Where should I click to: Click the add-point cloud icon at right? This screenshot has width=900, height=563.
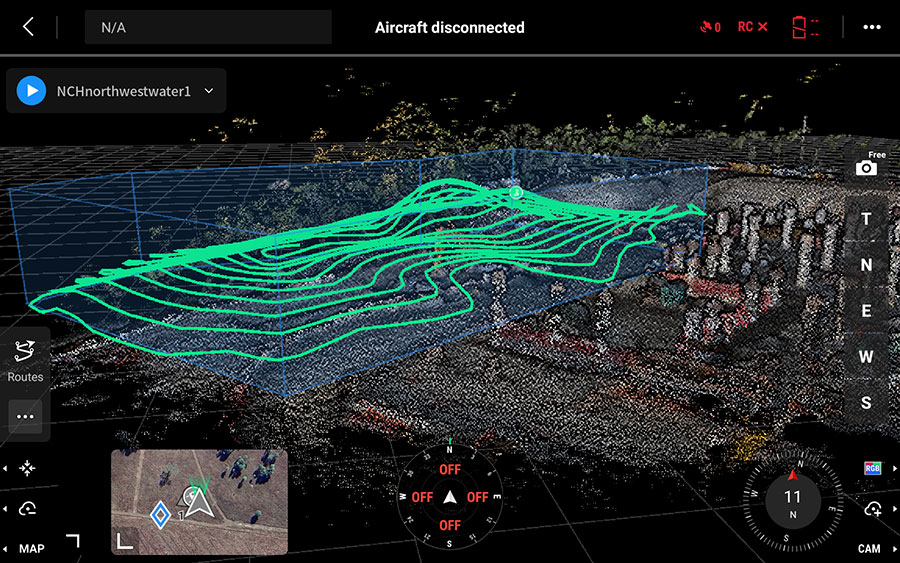pyautogui.click(x=873, y=508)
